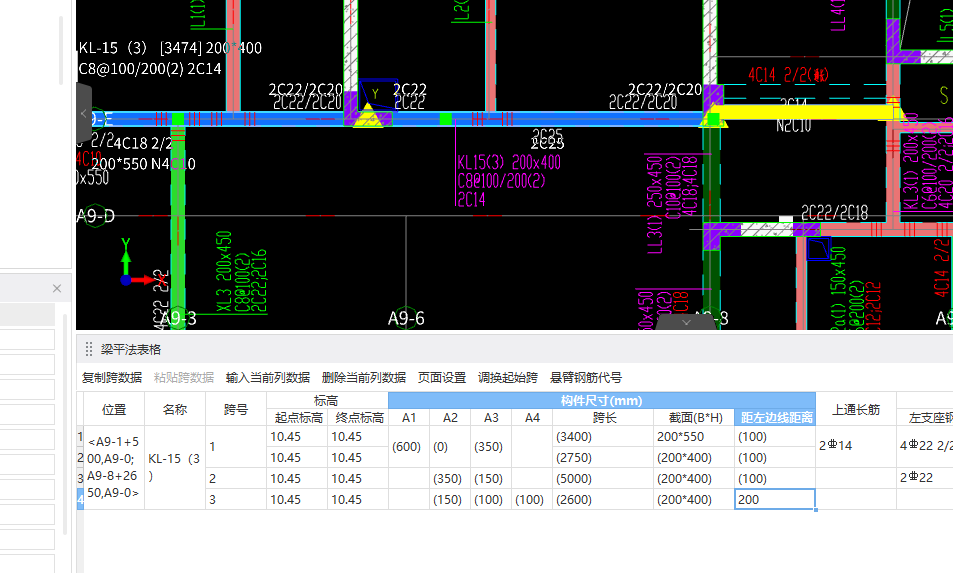Open 页面设置
The width and height of the screenshot is (953, 573).
click(442, 377)
